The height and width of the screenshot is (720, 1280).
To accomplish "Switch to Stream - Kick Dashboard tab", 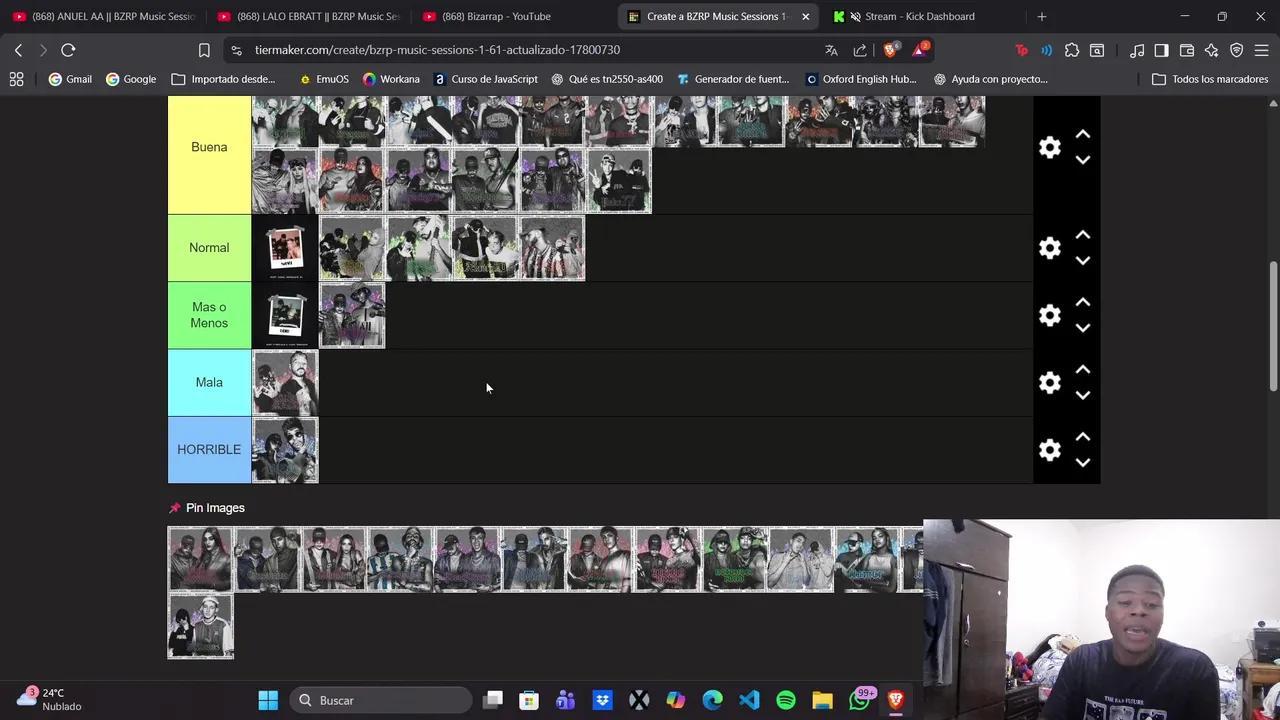I will click(x=919, y=16).
